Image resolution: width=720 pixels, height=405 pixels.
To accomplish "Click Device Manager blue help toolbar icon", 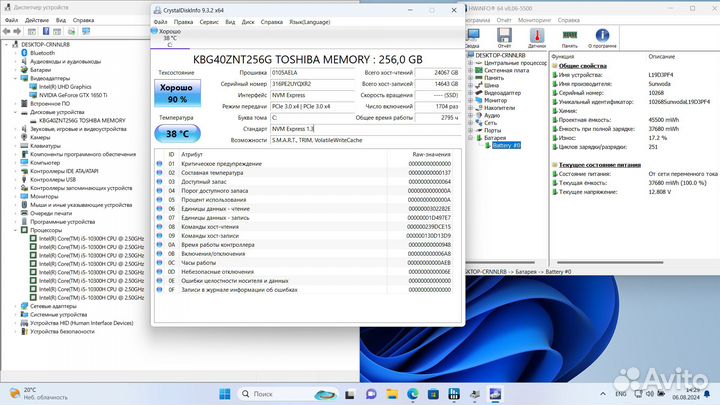I will tap(46, 31).
